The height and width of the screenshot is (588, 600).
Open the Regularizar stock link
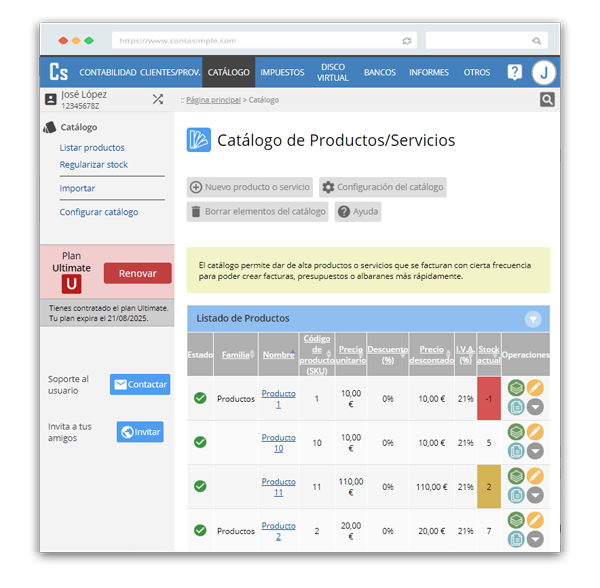(x=94, y=165)
